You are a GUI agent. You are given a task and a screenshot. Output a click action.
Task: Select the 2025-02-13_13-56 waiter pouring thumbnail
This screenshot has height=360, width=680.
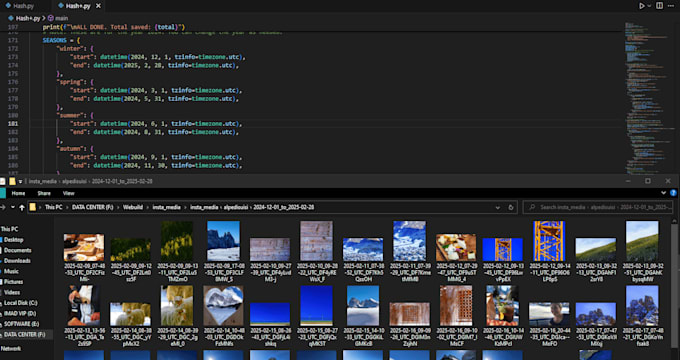coord(84,306)
